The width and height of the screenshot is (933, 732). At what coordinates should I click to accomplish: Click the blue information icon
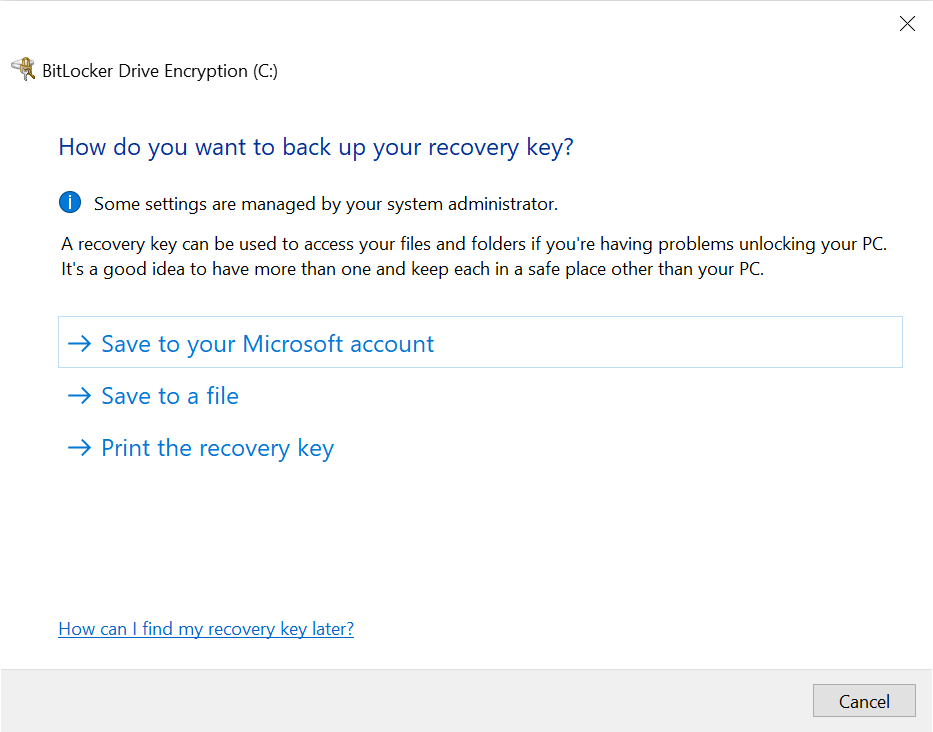70,203
